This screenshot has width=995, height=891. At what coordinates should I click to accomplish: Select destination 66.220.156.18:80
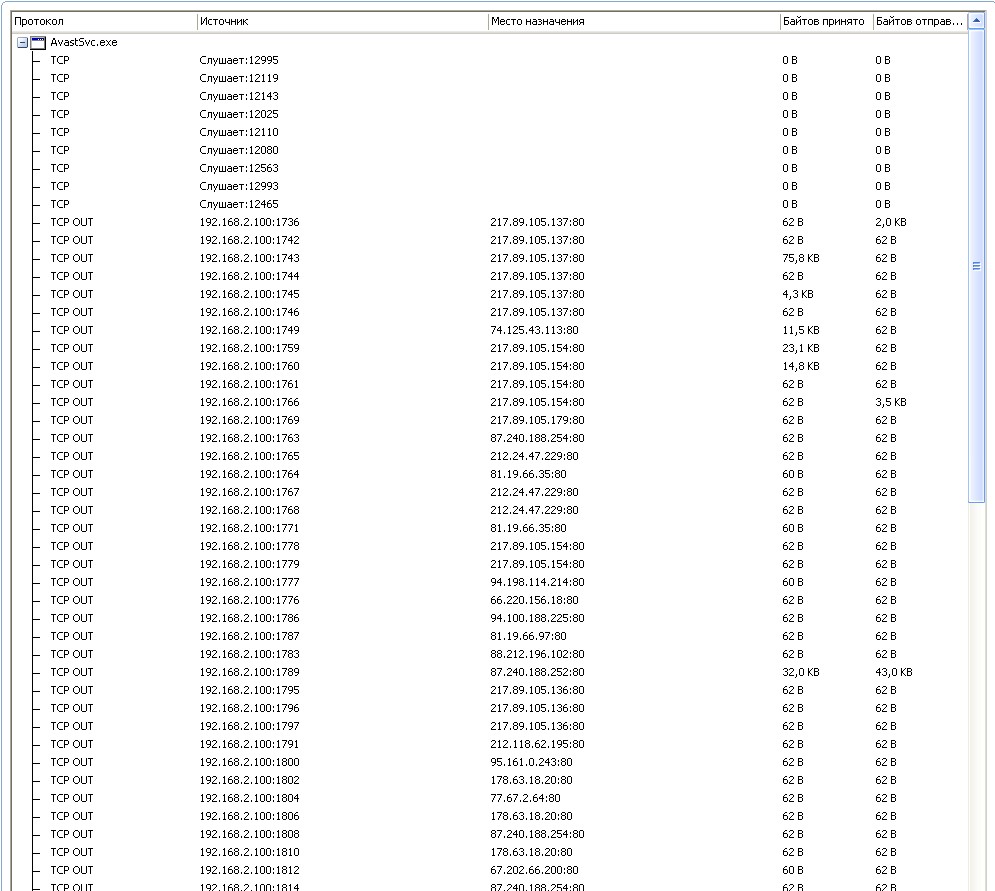point(534,600)
